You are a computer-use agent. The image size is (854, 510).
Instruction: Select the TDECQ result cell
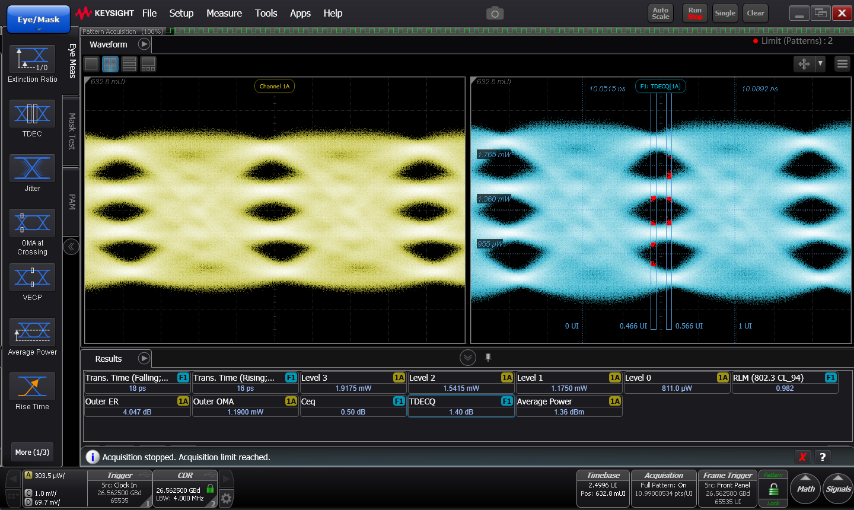click(461, 406)
